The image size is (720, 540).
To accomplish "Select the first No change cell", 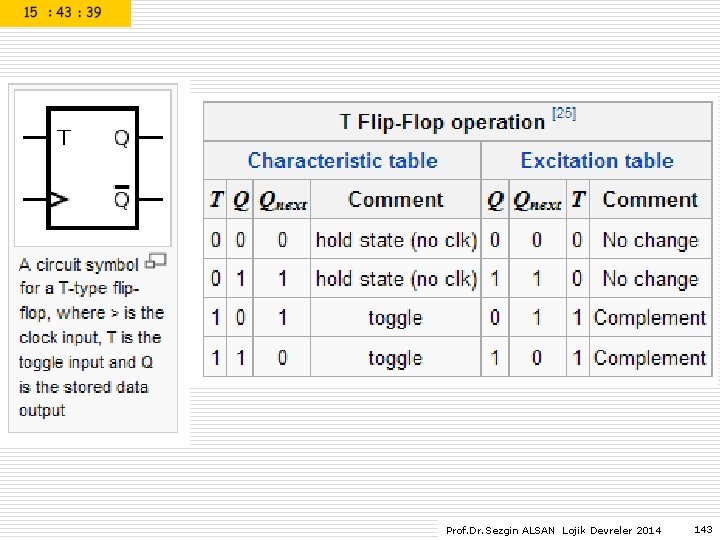I will pos(650,240).
